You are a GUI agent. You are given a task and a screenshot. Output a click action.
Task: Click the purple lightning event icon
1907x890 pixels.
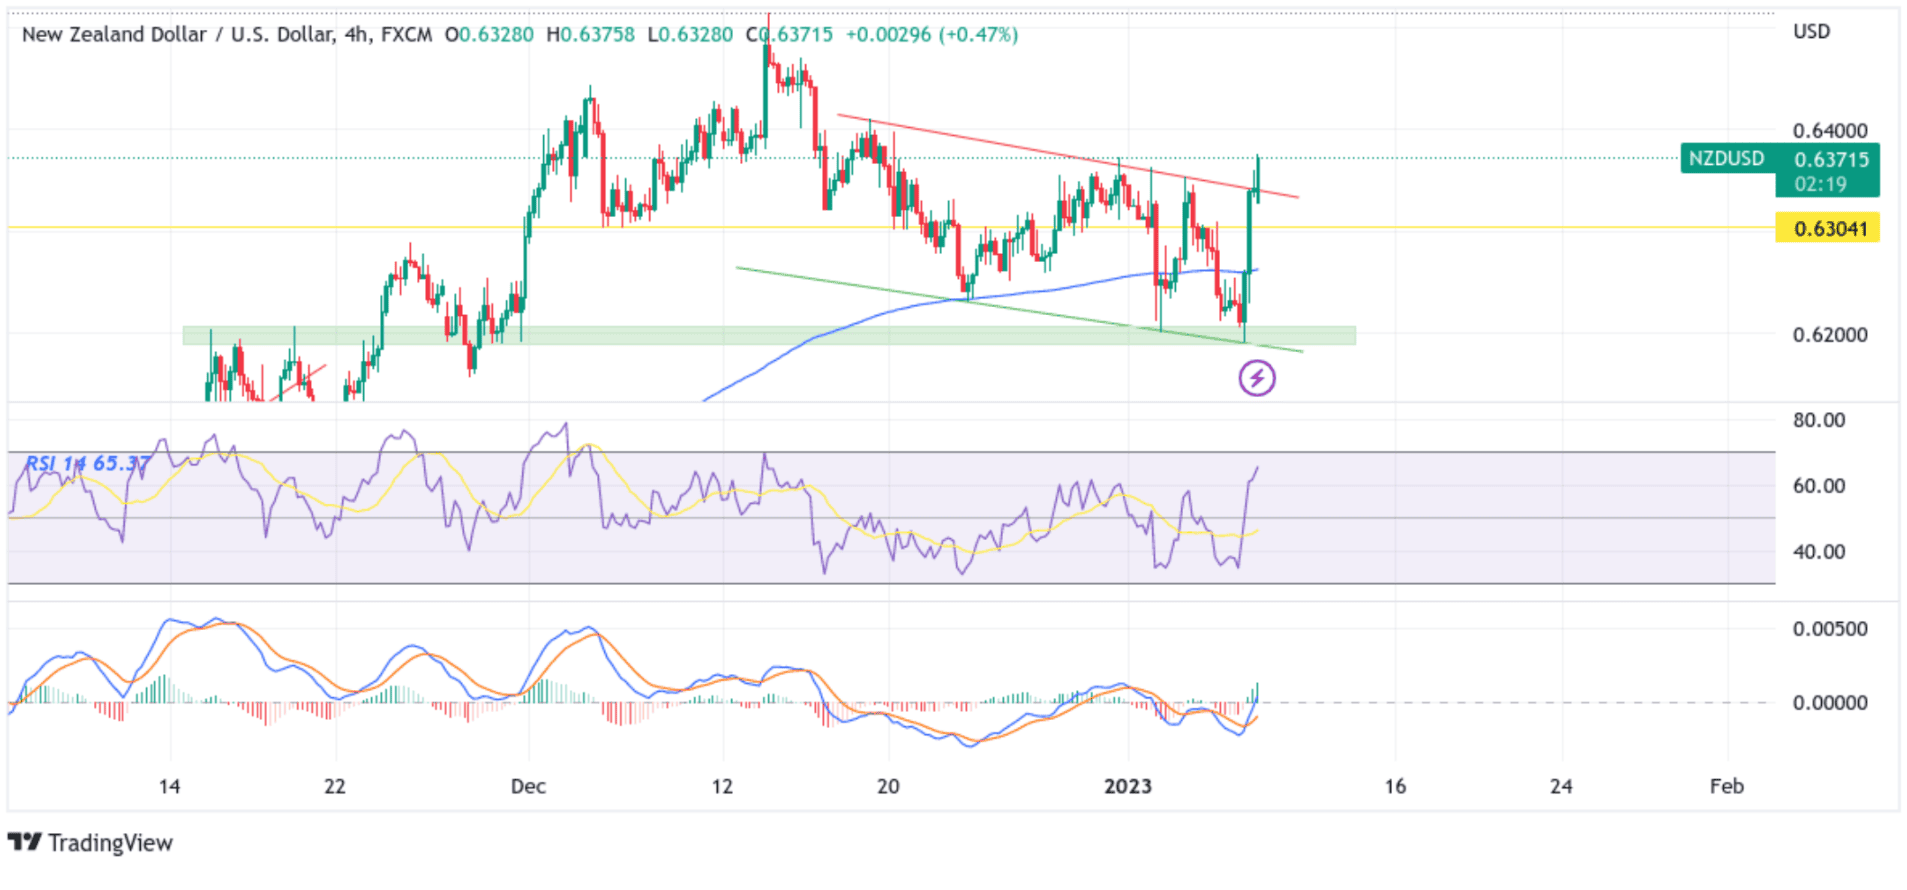[1257, 378]
